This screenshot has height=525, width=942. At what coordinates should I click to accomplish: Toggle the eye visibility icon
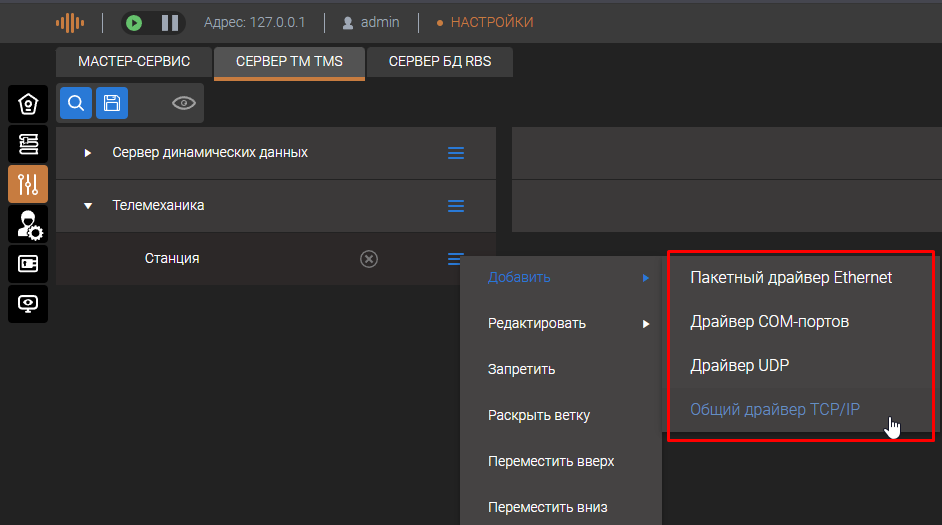[x=183, y=103]
